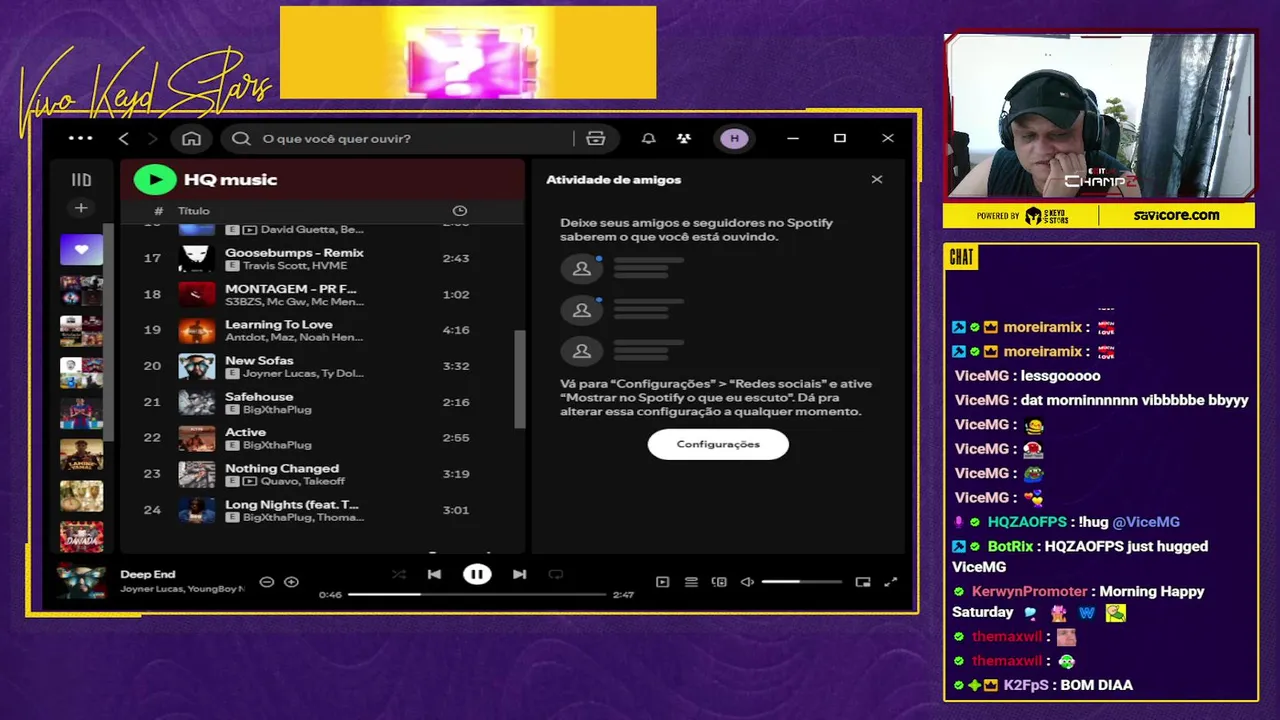Toggle repeat mode
Screen dimensions: 1280x720
tap(556, 574)
